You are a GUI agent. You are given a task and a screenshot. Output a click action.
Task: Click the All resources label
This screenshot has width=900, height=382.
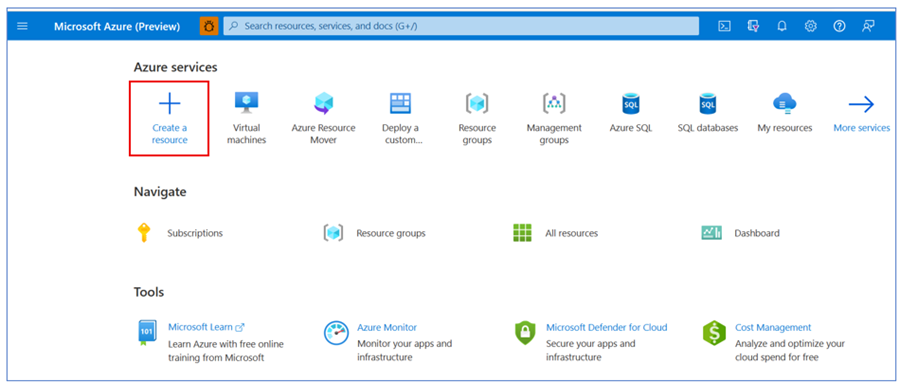click(571, 233)
